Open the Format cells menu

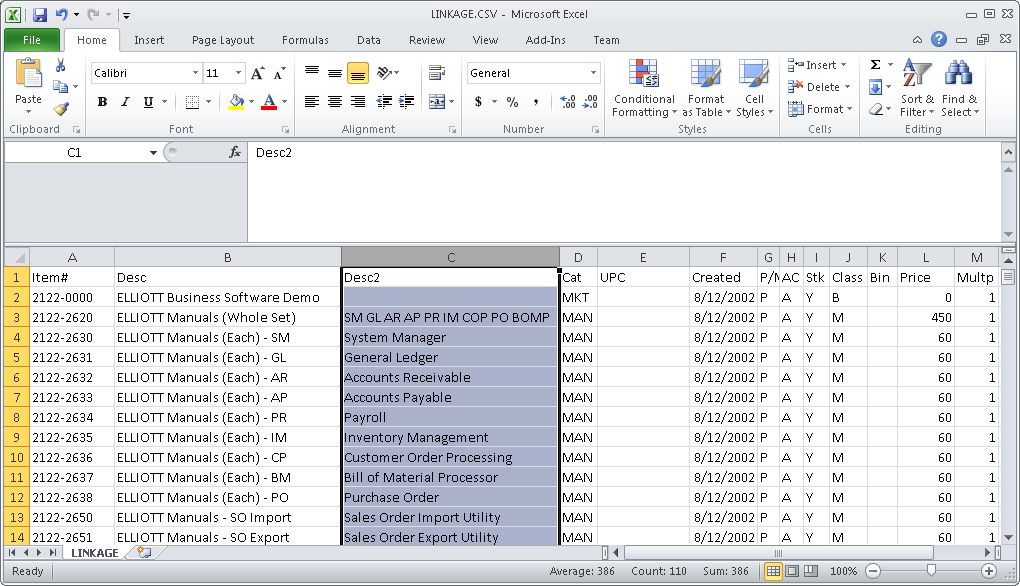(x=820, y=109)
